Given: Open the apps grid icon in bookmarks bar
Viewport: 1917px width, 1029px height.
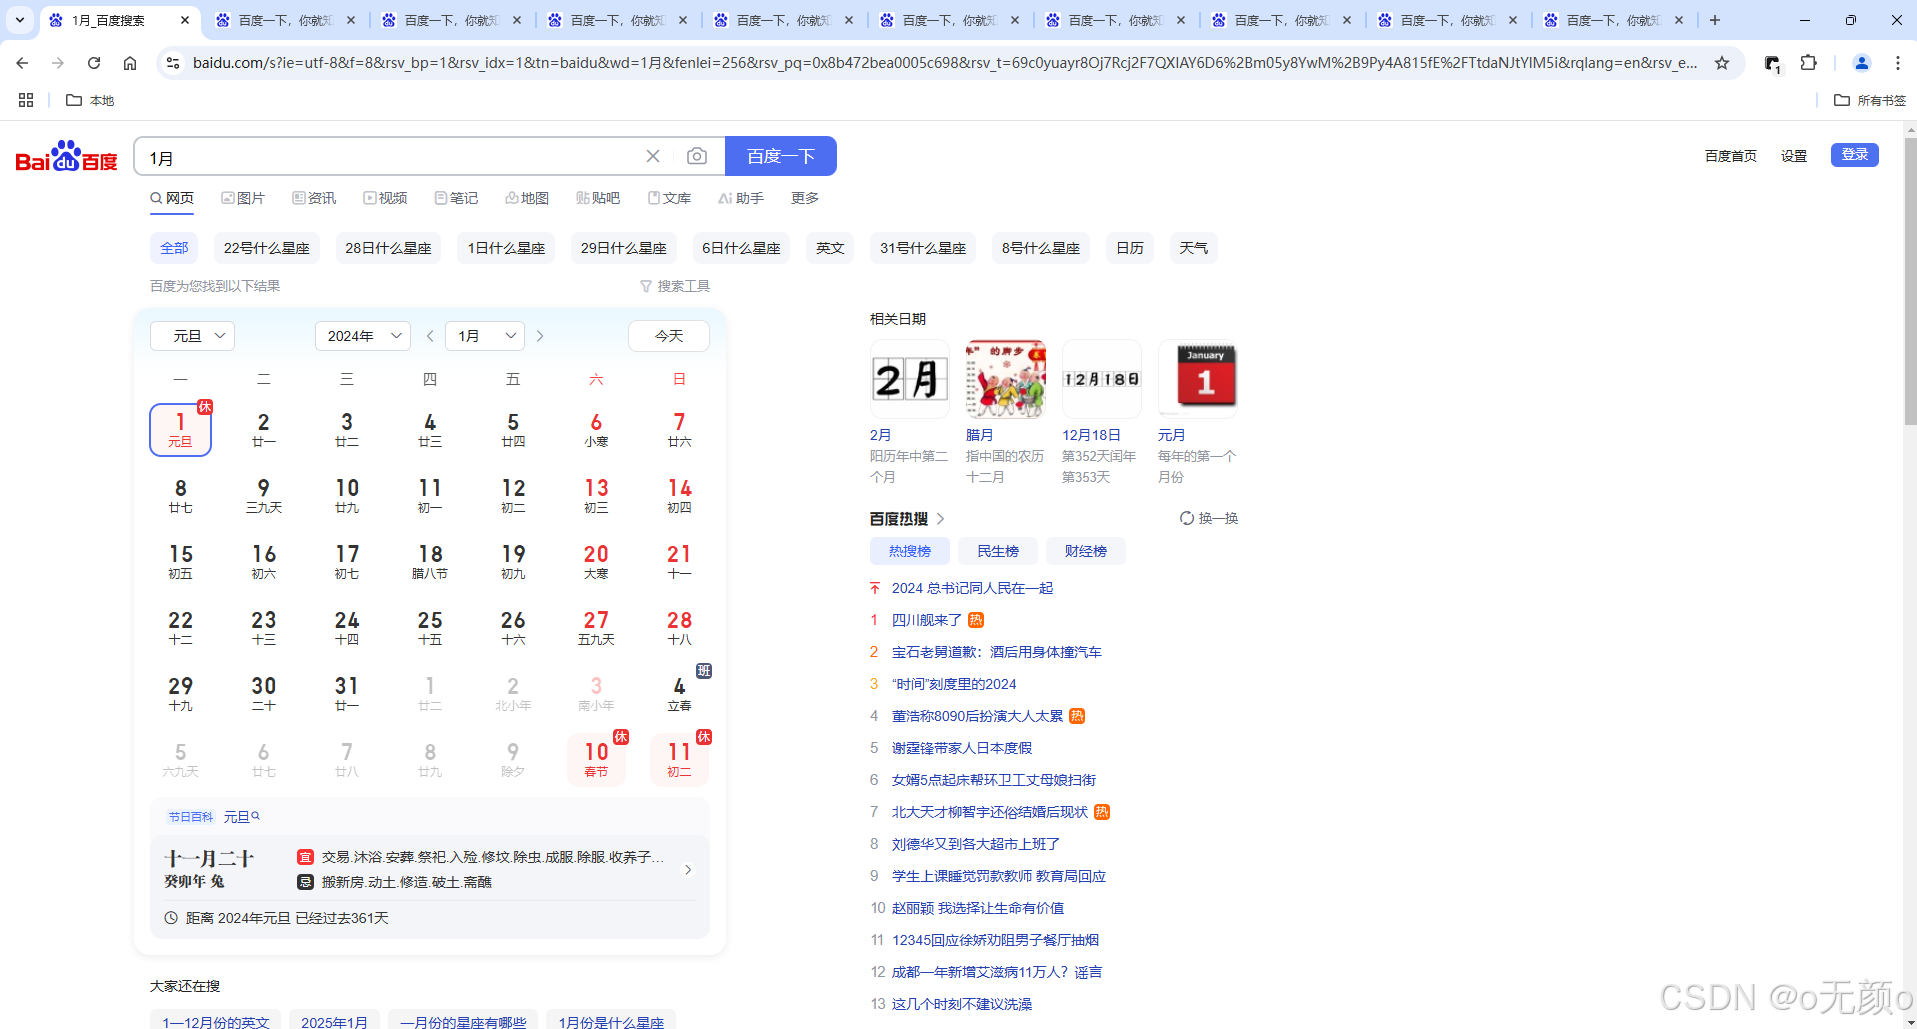Looking at the screenshot, I should 26,100.
